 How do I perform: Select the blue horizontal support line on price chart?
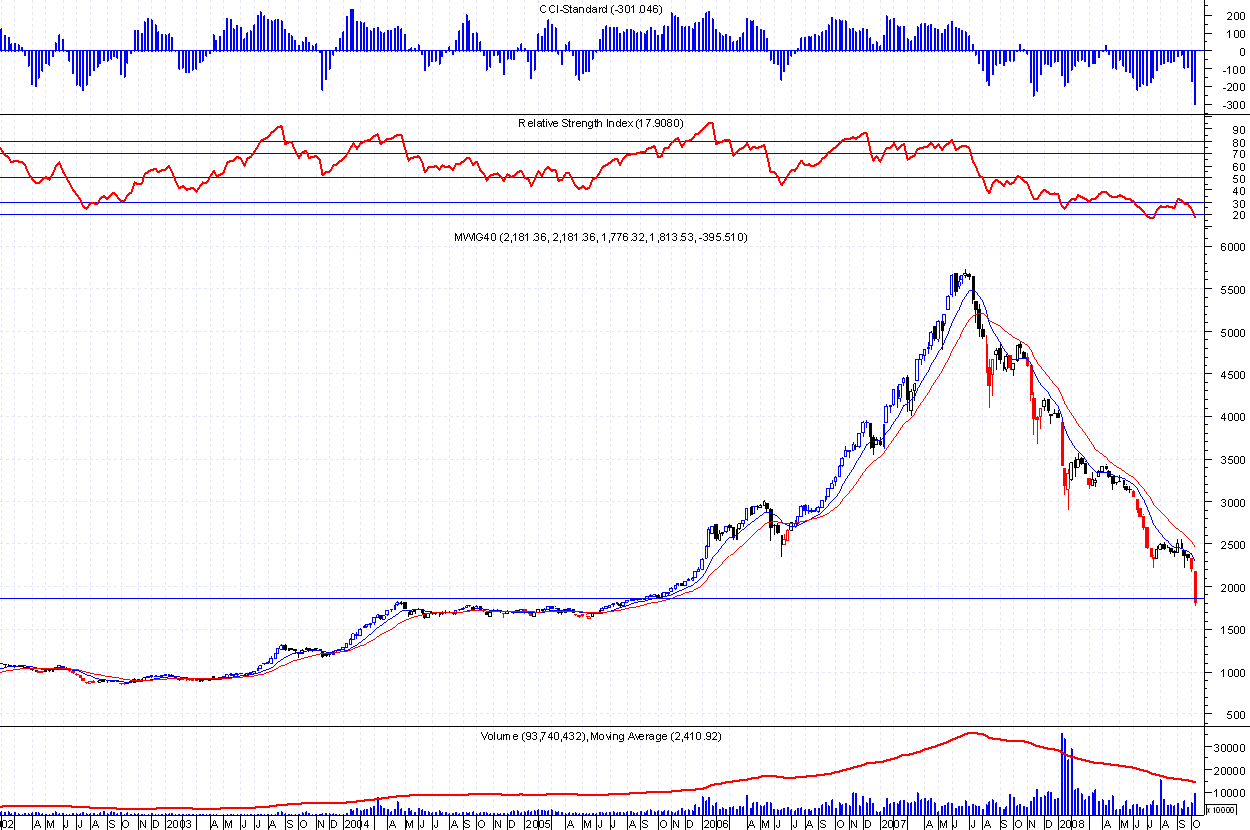click(600, 599)
